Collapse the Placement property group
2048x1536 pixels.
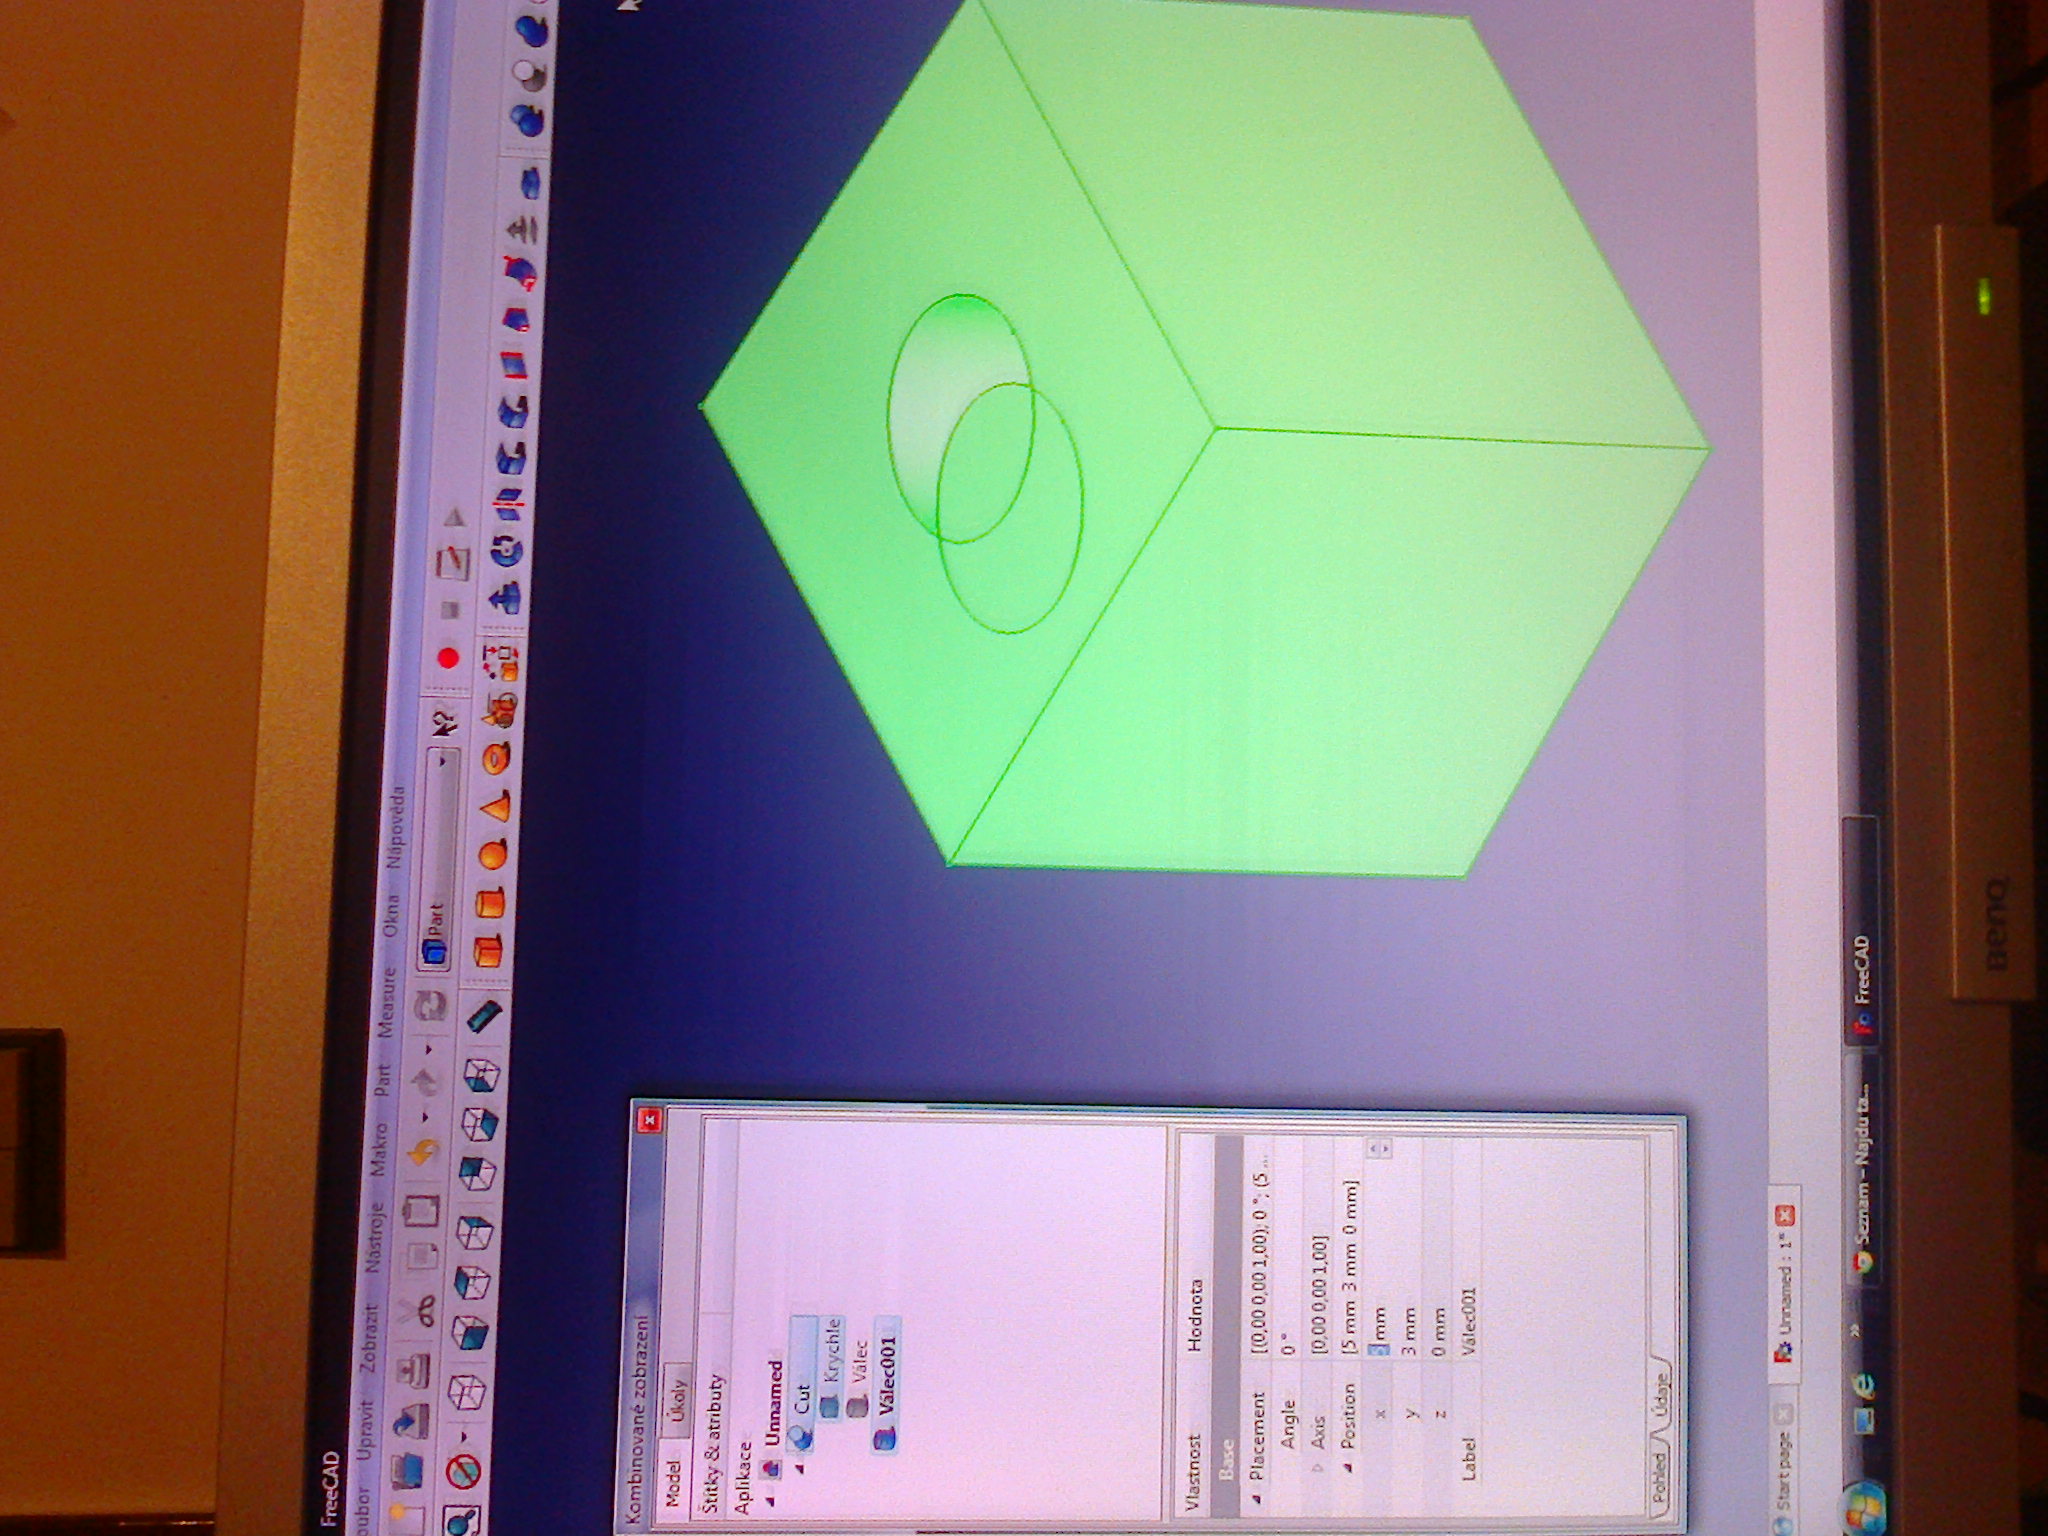click(x=1257, y=1499)
